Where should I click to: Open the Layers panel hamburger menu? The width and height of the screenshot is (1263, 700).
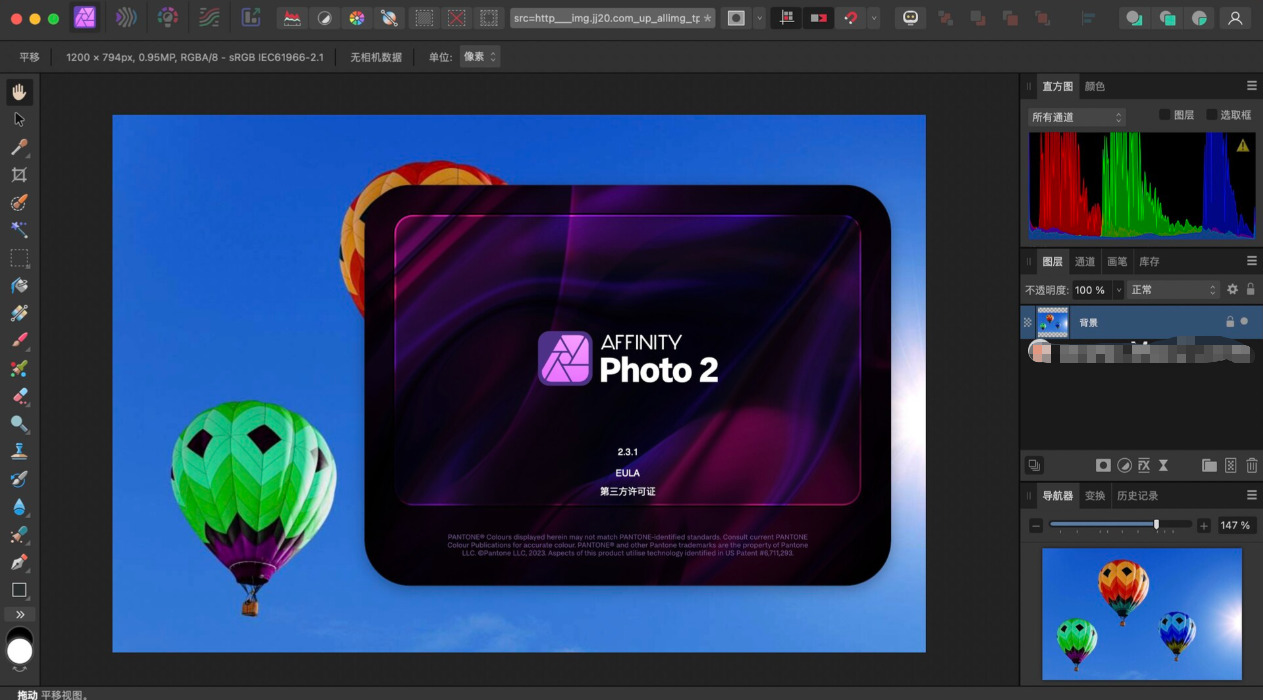(x=1251, y=261)
